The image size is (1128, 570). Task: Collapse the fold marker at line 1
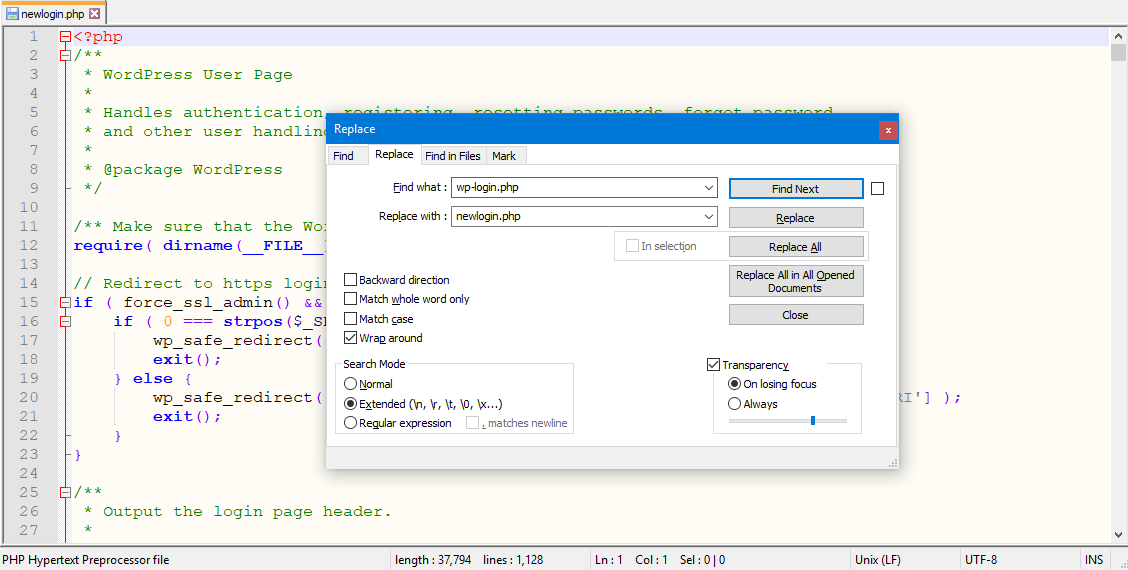(65, 37)
